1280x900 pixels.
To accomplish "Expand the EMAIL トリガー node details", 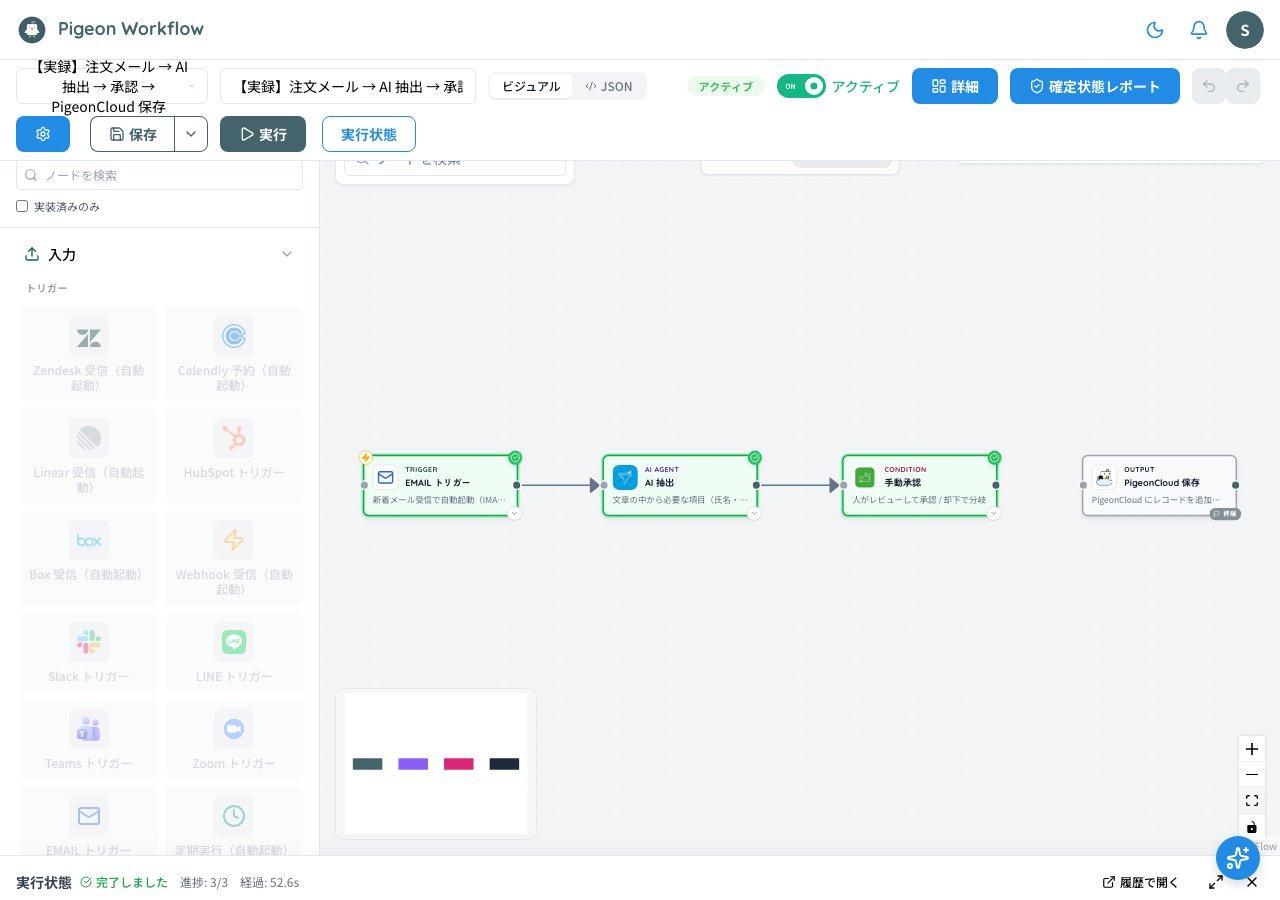I will pyautogui.click(x=514, y=513).
